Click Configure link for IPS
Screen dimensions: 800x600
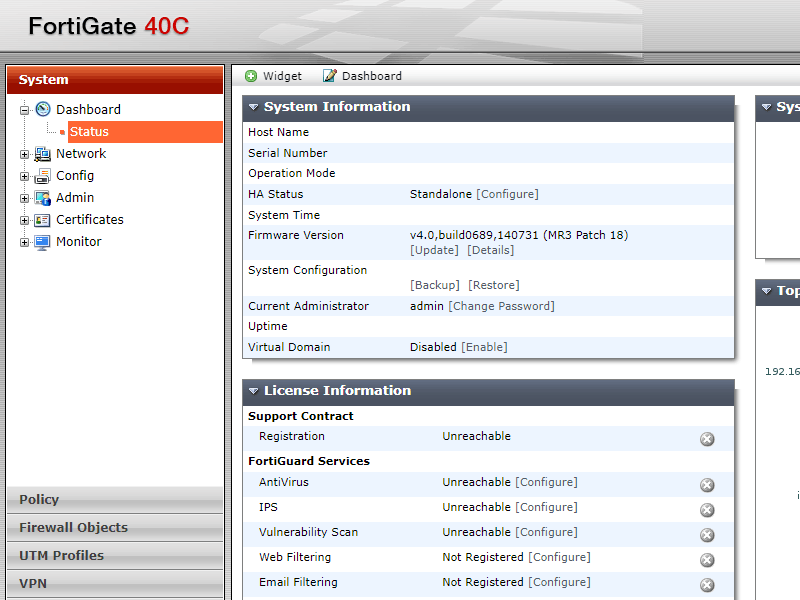[546, 507]
